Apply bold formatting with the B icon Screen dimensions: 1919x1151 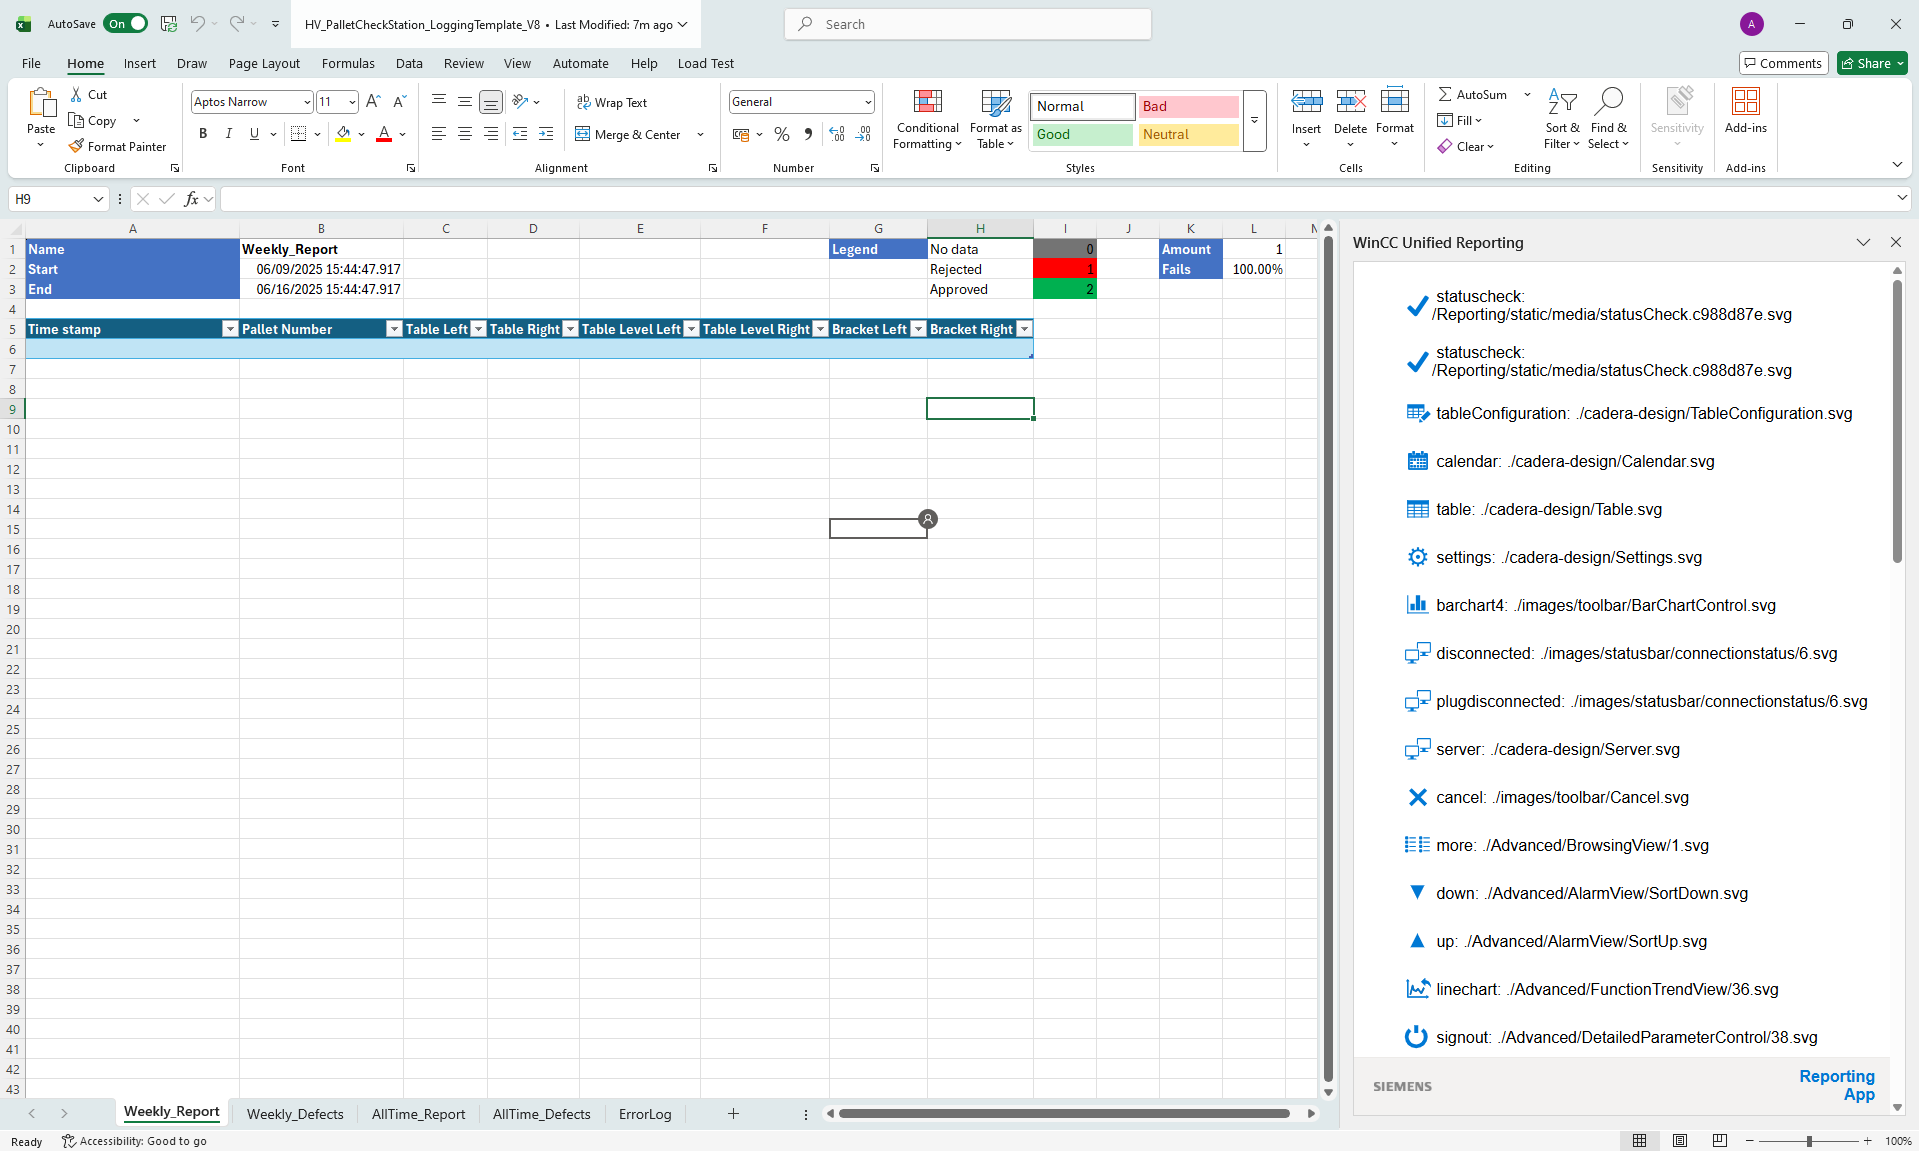pyautogui.click(x=203, y=134)
